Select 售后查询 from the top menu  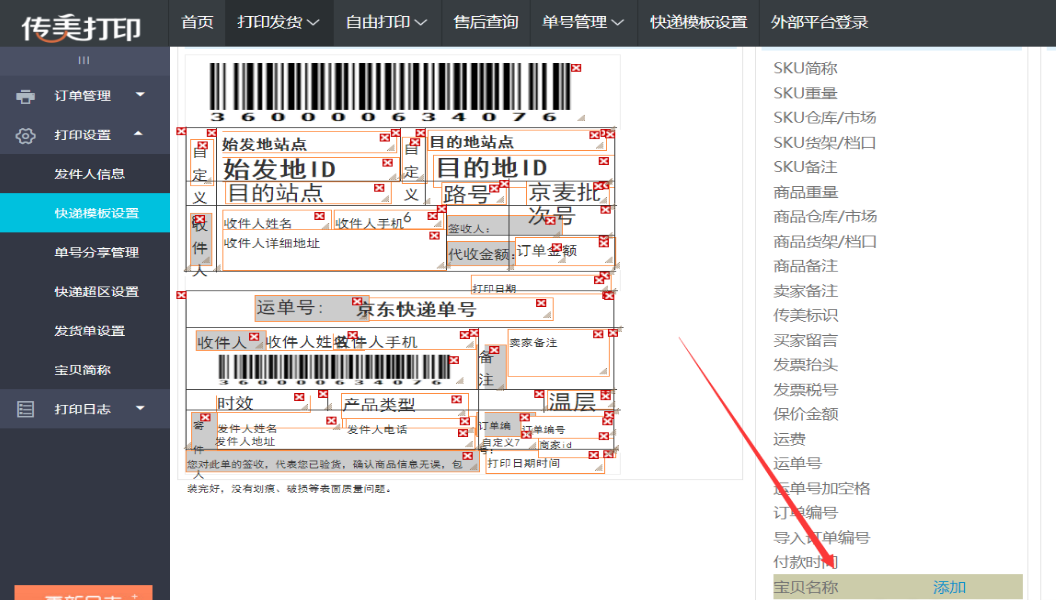pos(486,22)
